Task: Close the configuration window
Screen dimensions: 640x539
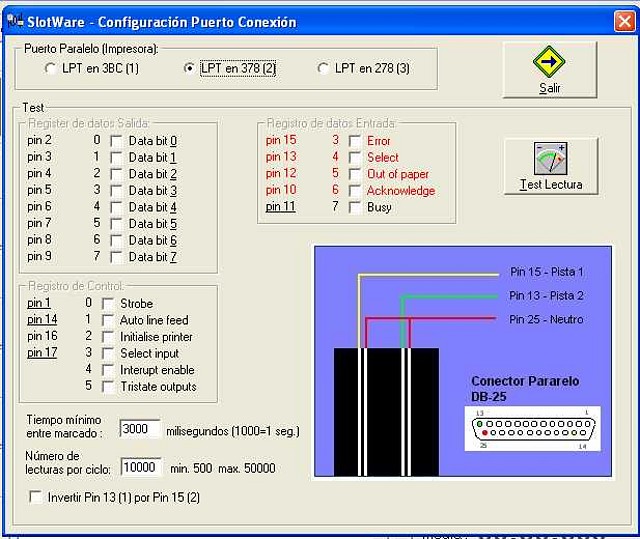Action: click(624, 21)
